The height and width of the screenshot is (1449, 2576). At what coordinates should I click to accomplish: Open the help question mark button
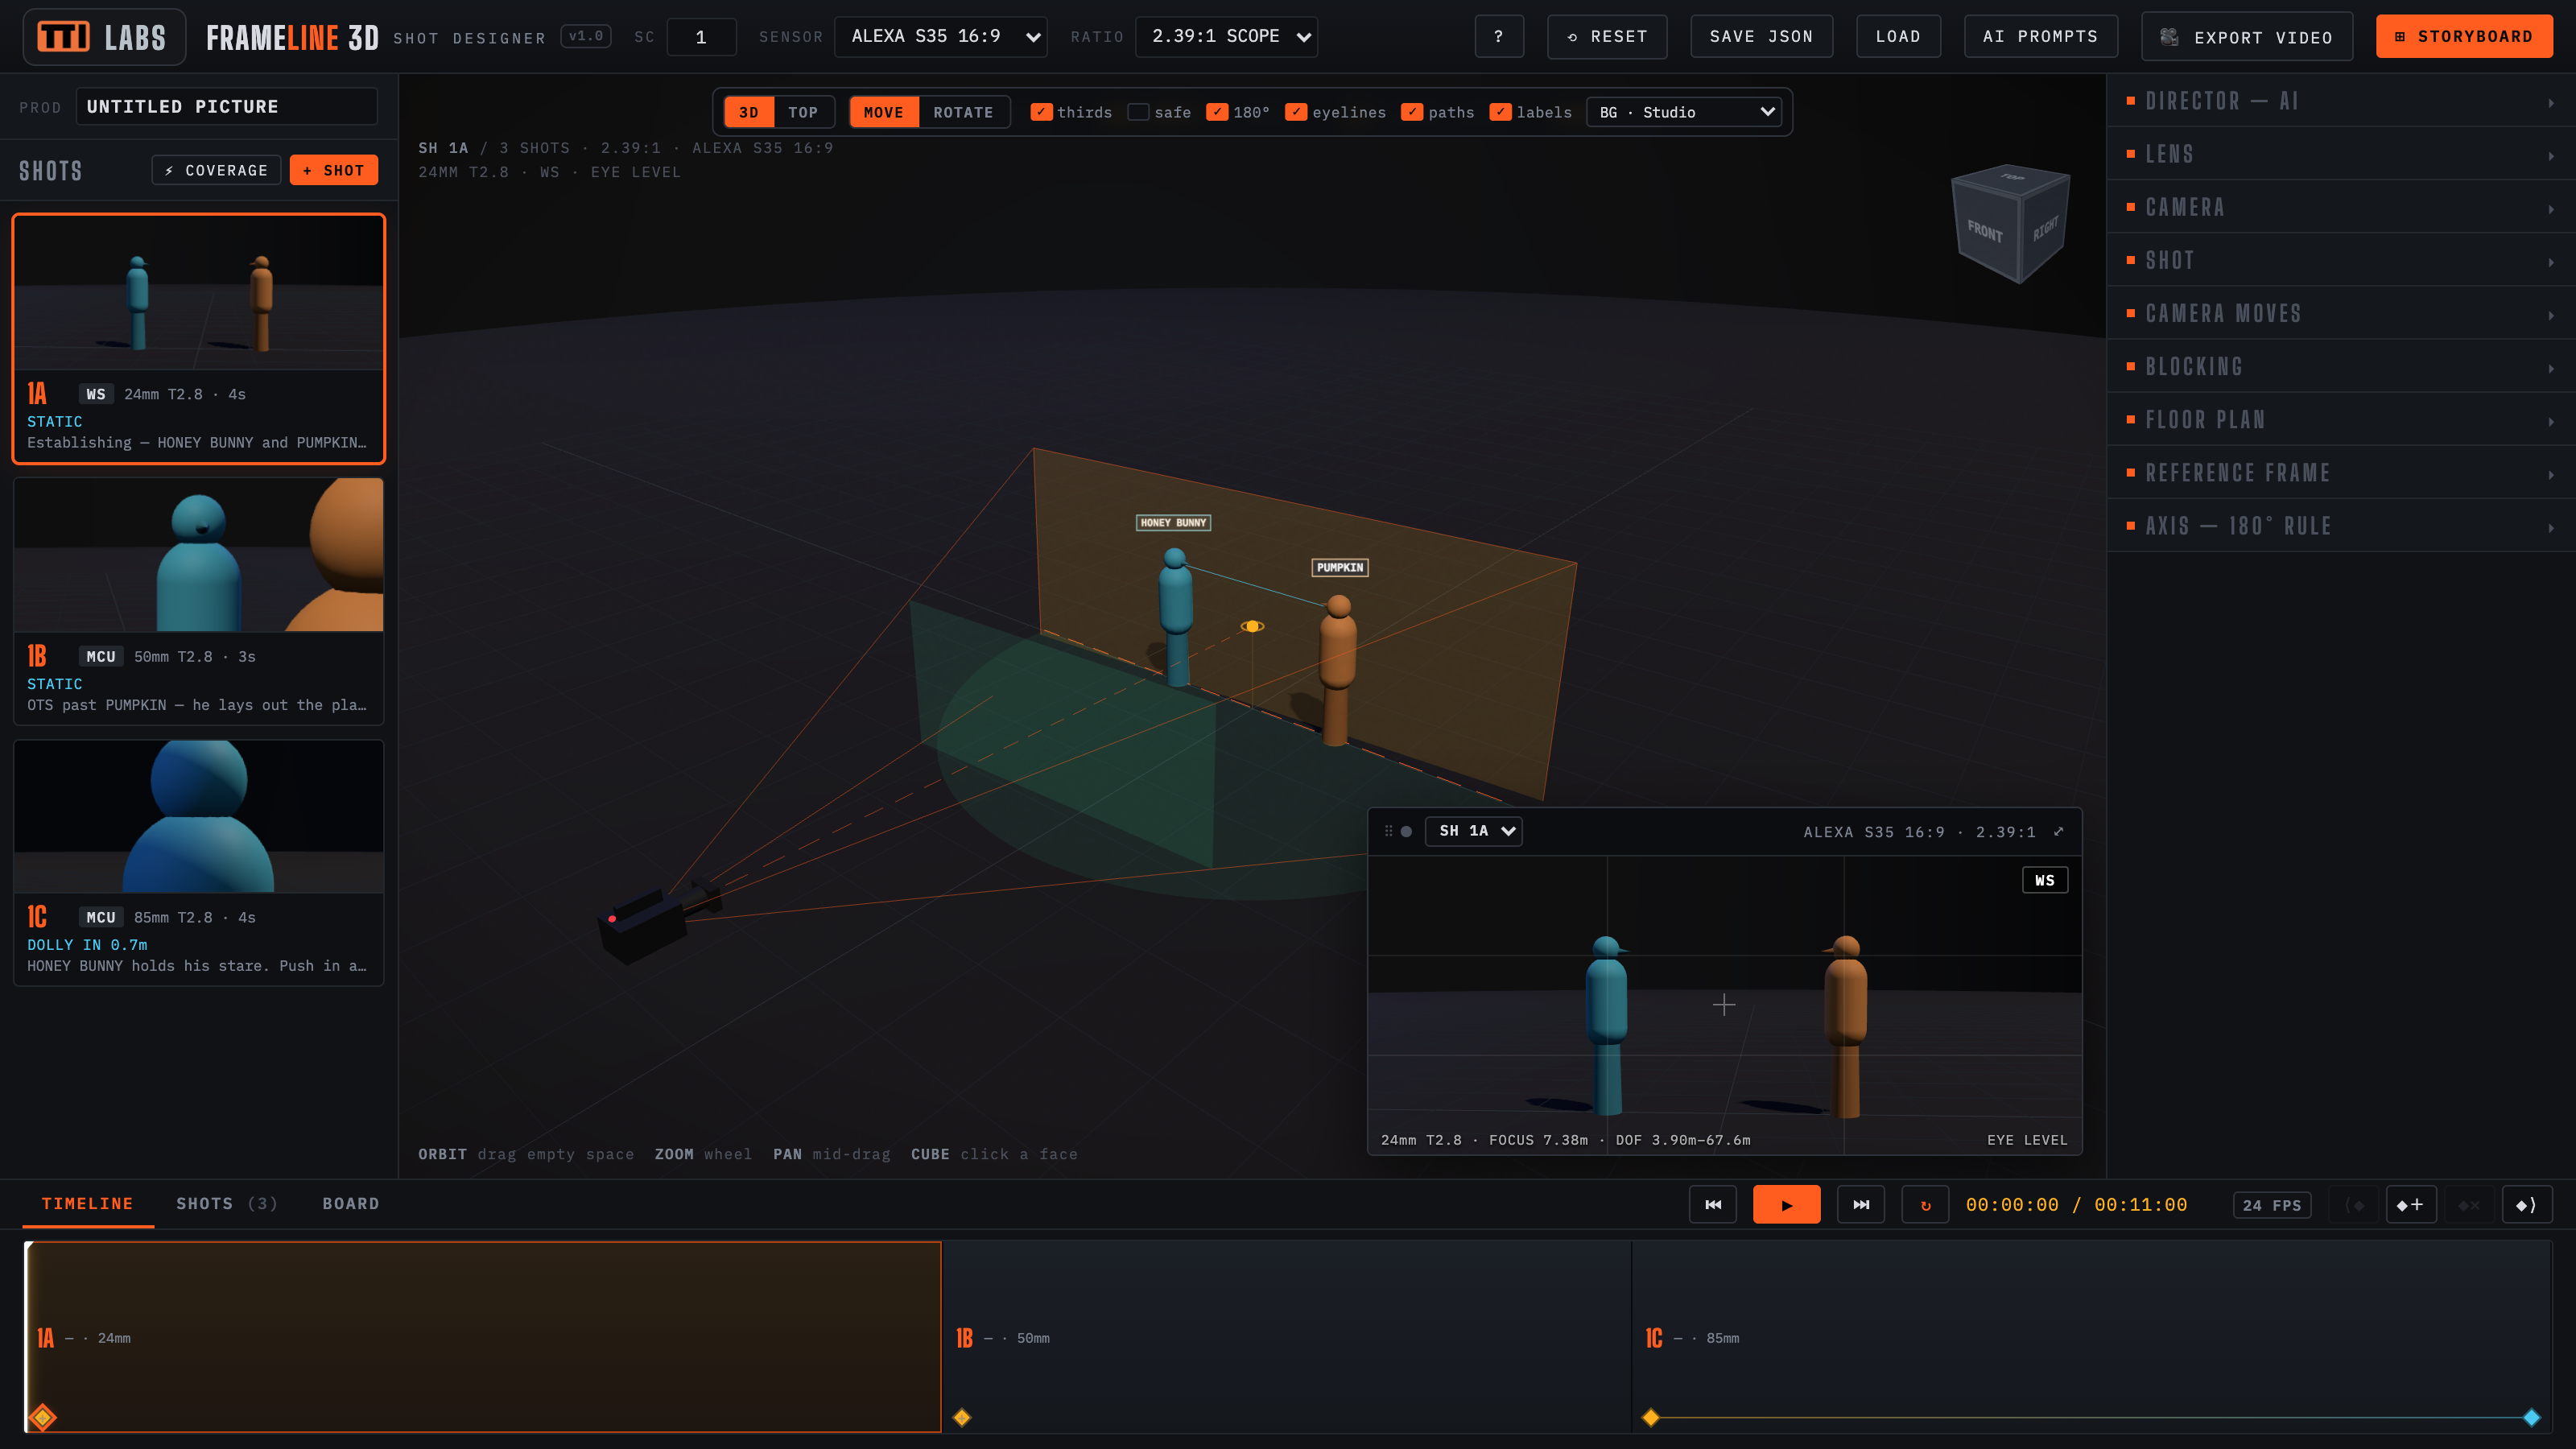pyautogui.click(x=1498, y=37)
